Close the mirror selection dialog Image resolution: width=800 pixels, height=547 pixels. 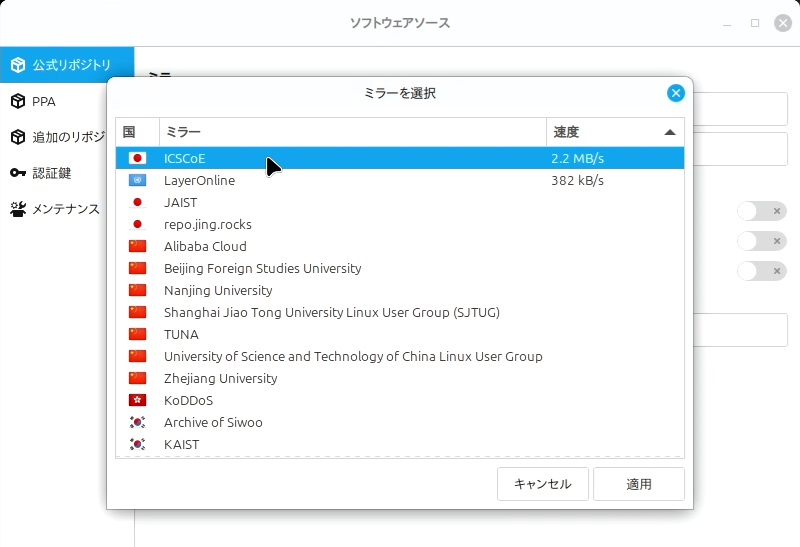[x=676, y=93]
